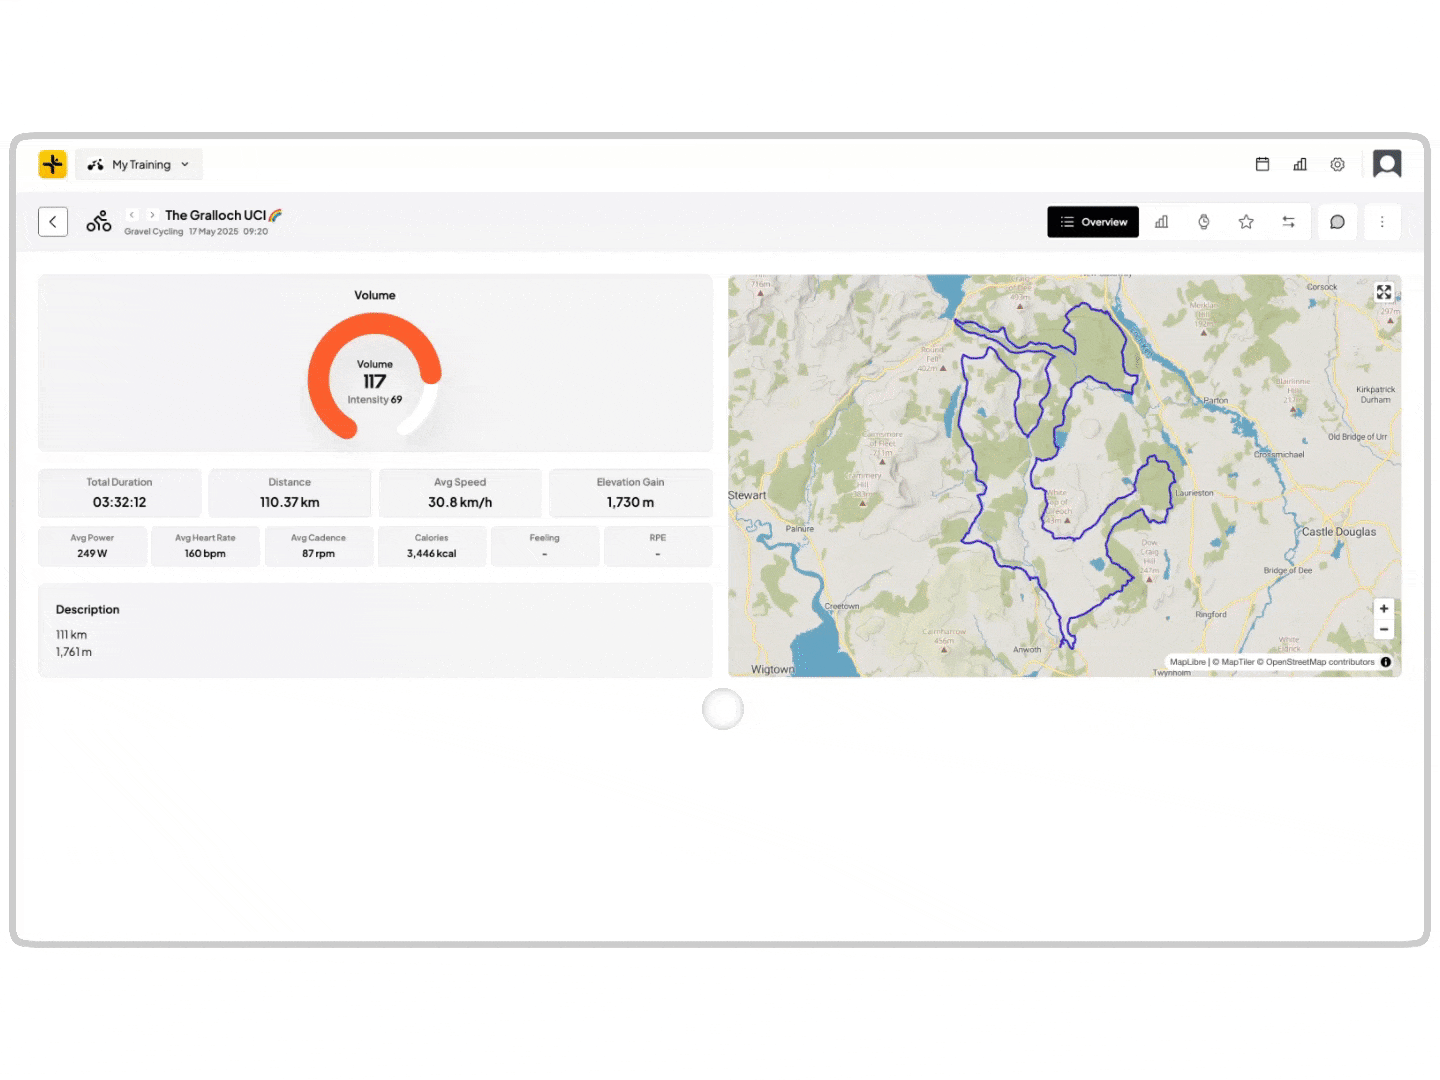1440x1080 pixels.
Task: Expand map to fullscreen
Action: pyautogui.click(x=1384, y=292)
